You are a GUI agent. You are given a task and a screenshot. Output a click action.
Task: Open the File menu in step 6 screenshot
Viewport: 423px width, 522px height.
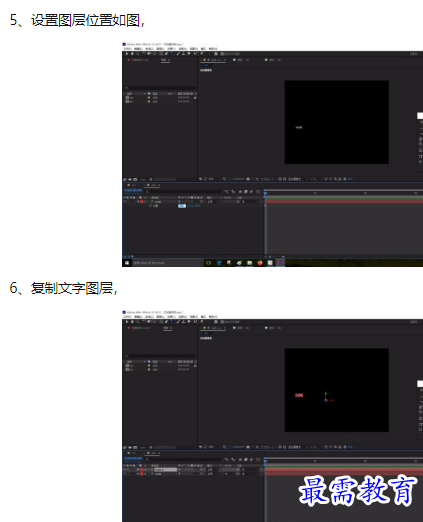point(128,317)
